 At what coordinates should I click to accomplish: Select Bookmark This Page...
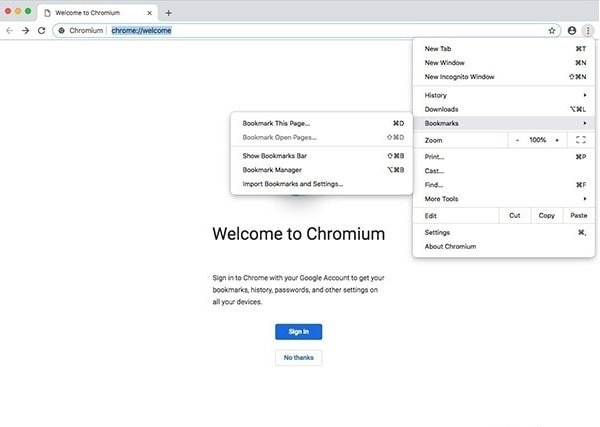point(322,123)
